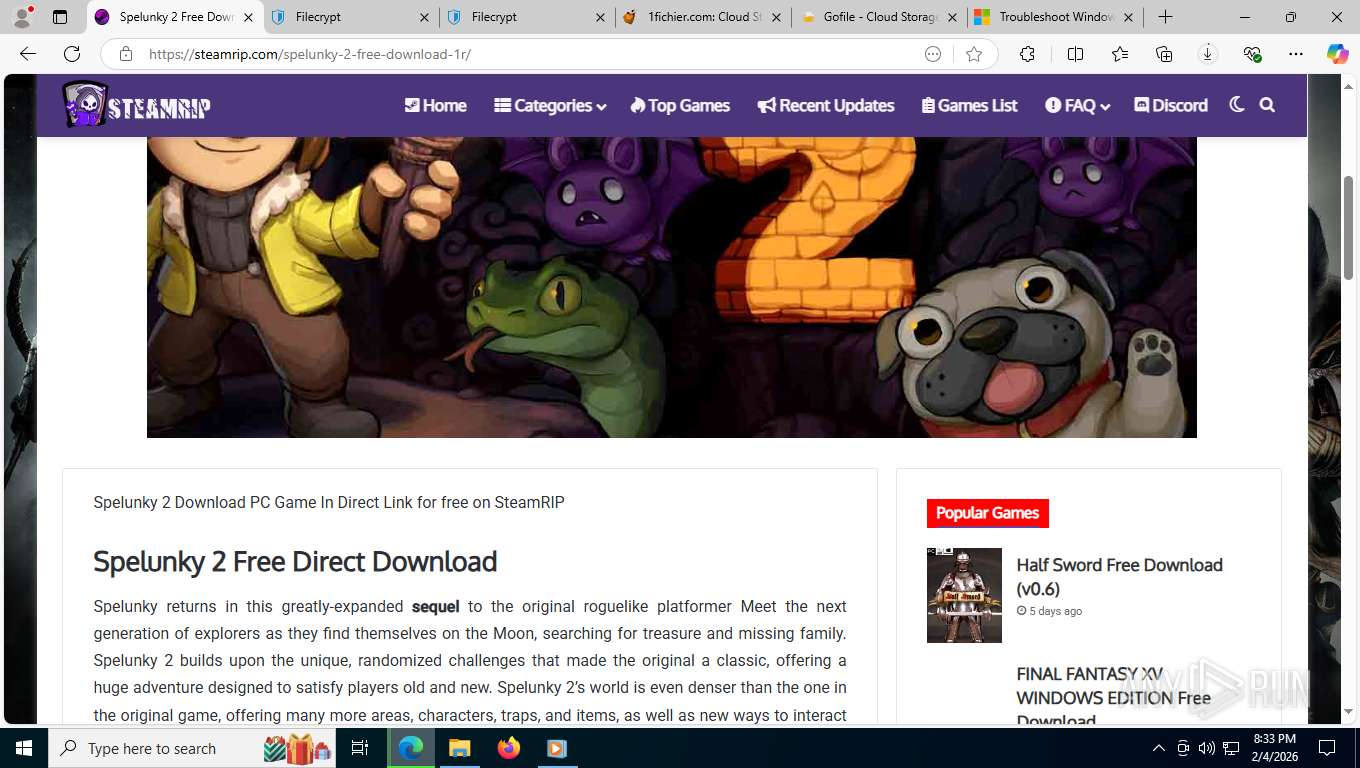Go back to the previous page

[28, 54]
